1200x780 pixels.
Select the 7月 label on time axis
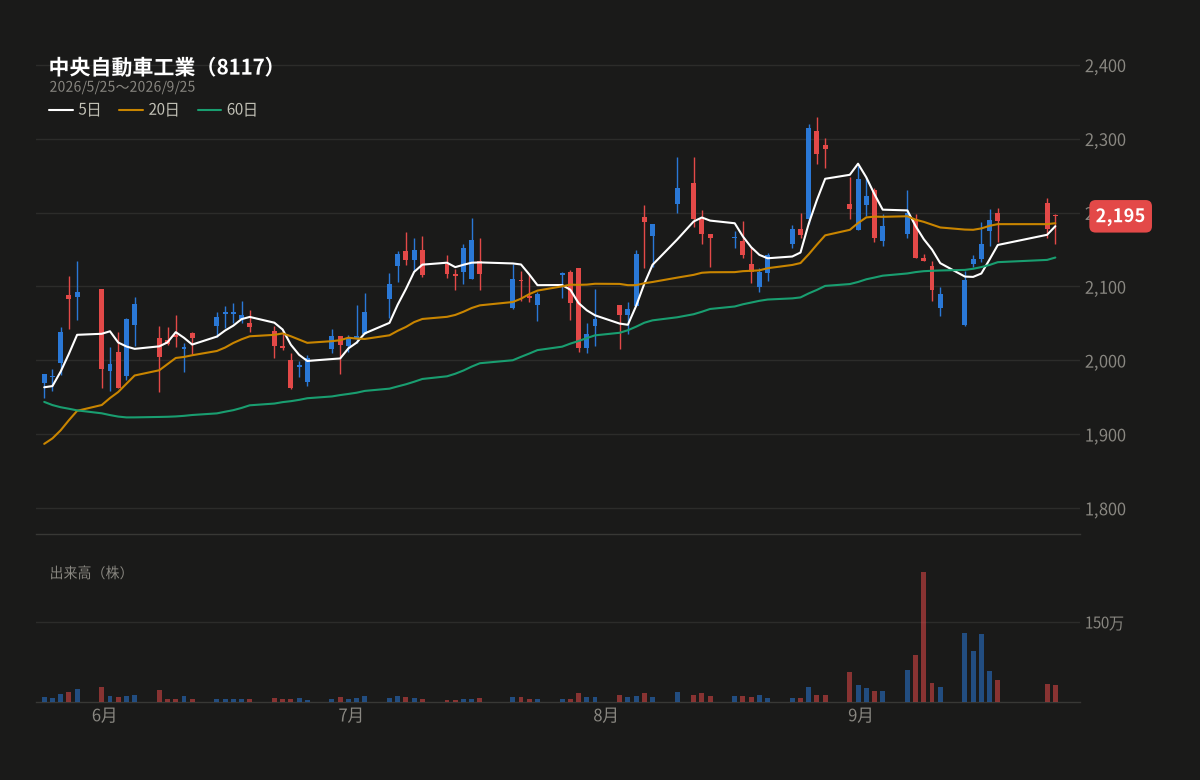coord(351,716)
